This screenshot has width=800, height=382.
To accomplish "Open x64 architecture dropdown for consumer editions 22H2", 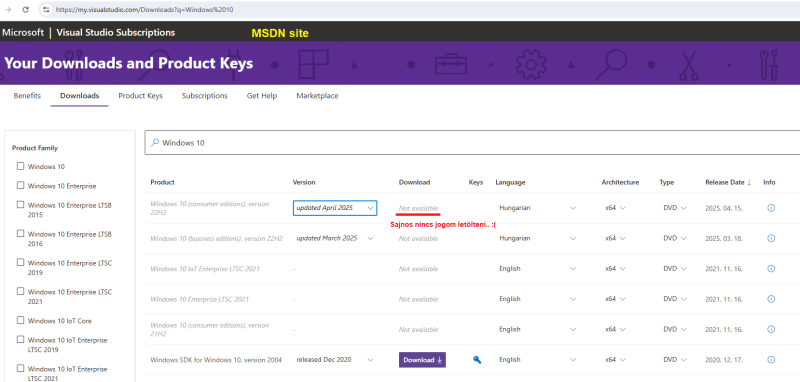I will click(x=615, y=208).
